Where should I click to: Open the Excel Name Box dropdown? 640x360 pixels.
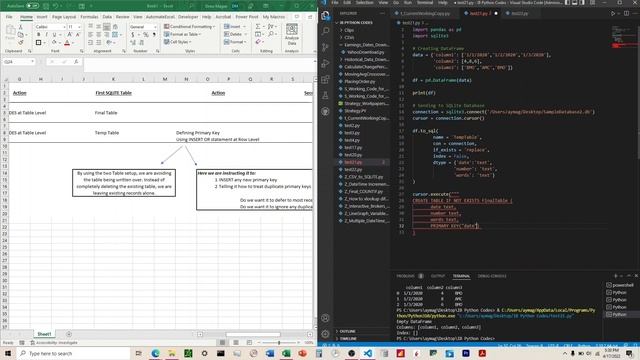click(32, 62)
